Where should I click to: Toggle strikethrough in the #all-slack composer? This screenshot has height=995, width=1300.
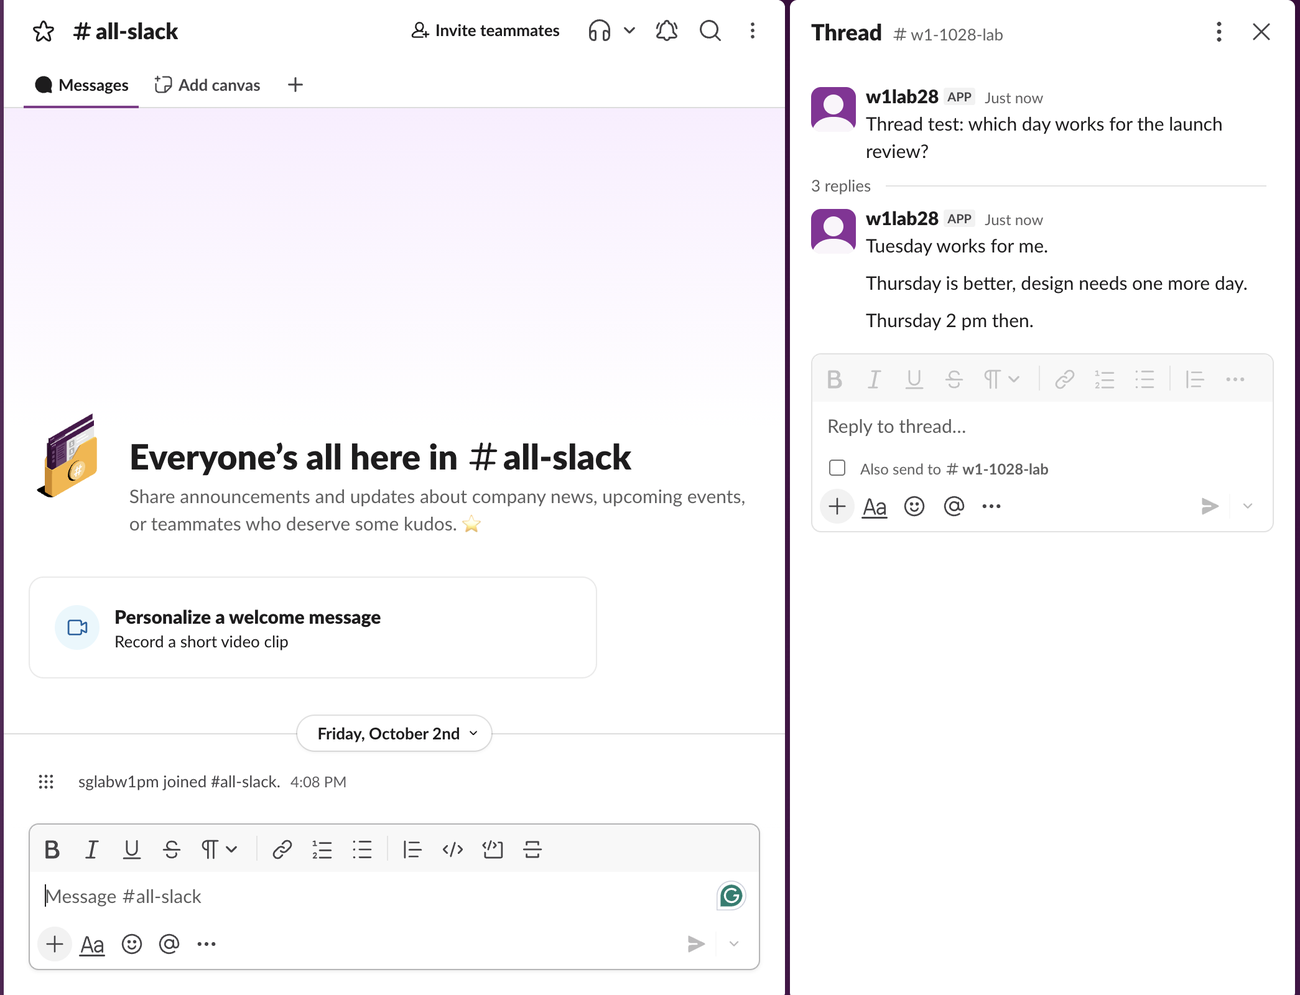pos(171,849)
